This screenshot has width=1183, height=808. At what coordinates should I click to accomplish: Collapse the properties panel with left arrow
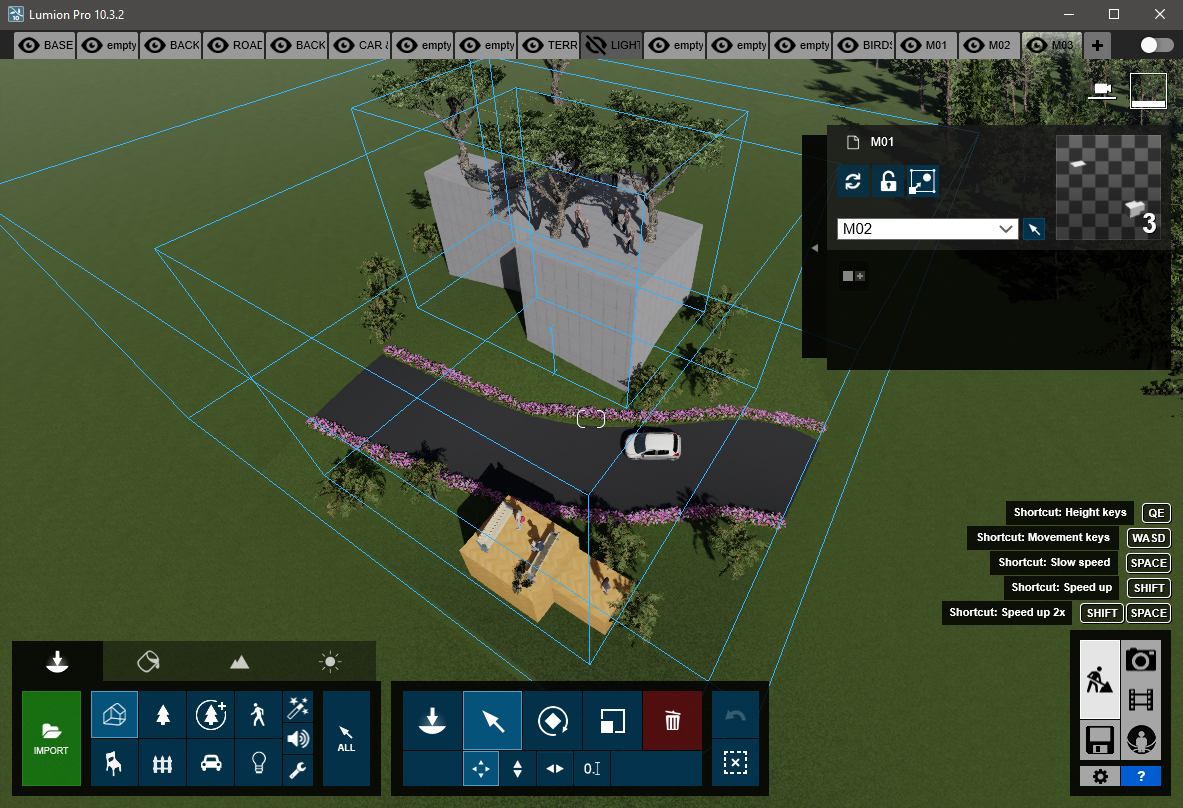click(x=814, y=247)
